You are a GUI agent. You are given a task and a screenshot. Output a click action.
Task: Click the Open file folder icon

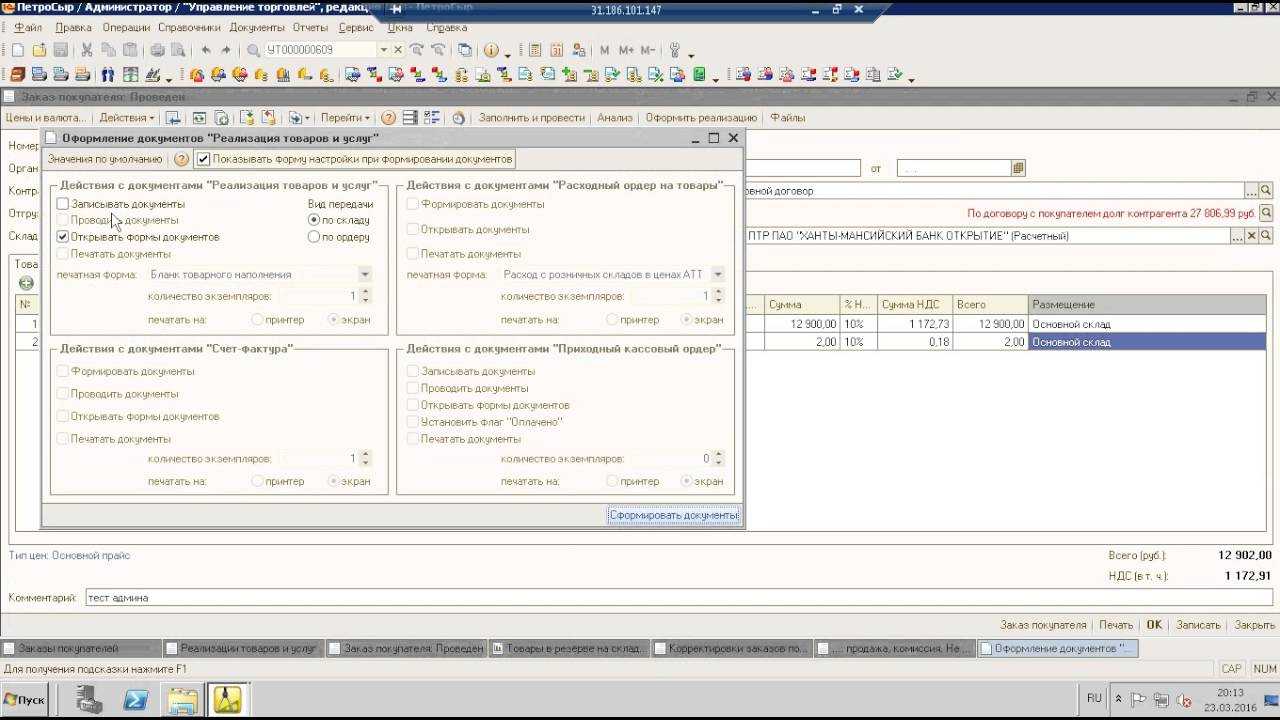click(x=39, y=50)
